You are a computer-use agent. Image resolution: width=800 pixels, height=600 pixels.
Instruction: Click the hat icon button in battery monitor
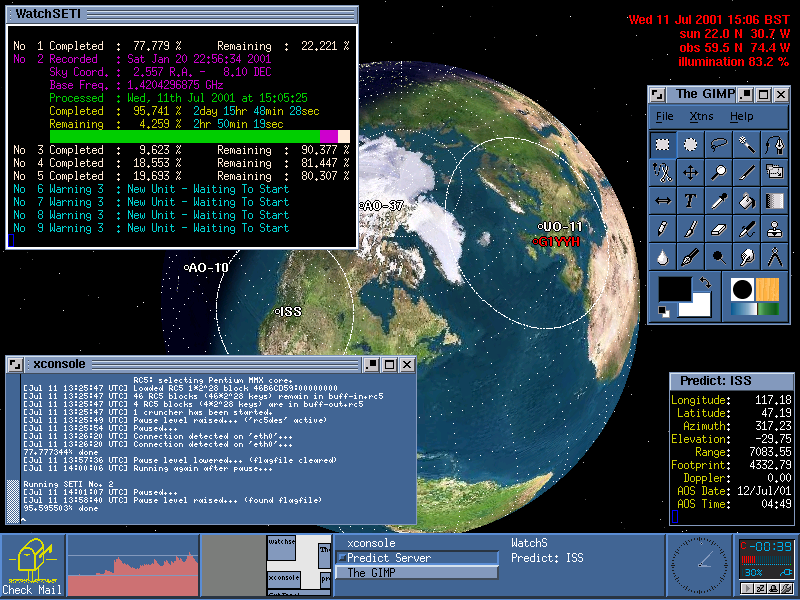pos(774,588)
